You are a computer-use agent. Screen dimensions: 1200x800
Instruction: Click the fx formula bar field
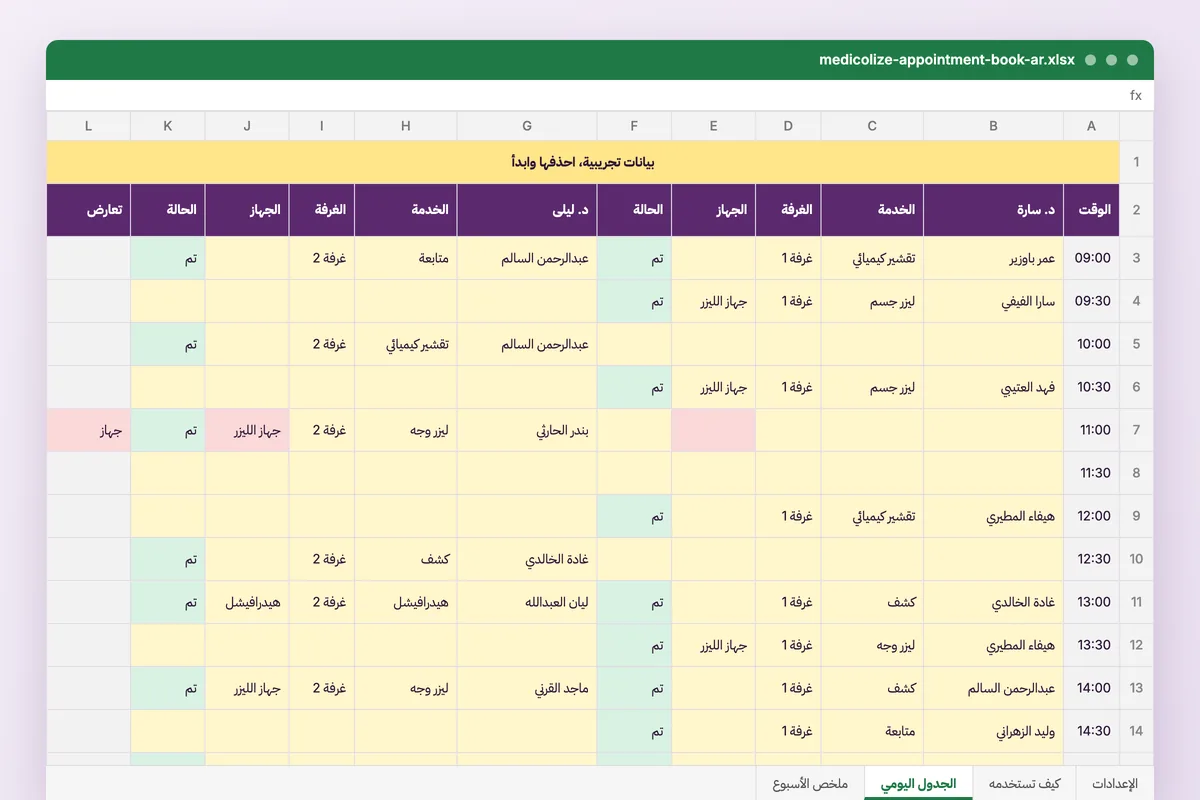(x=600, y=96)
